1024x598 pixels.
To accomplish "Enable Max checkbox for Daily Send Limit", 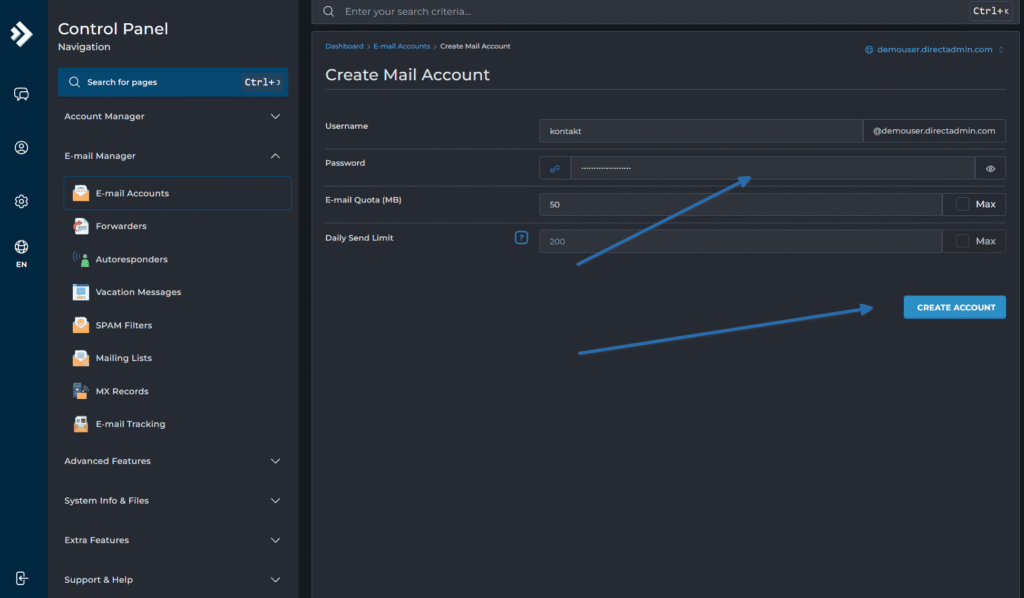I will (962, 241).
